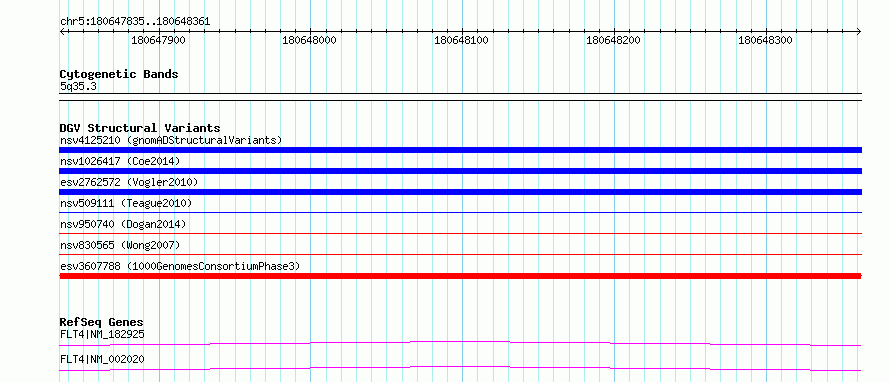Select the RefSeq Genes track title
Viewport: 890px width, 382px height.
tap(102, 322)
